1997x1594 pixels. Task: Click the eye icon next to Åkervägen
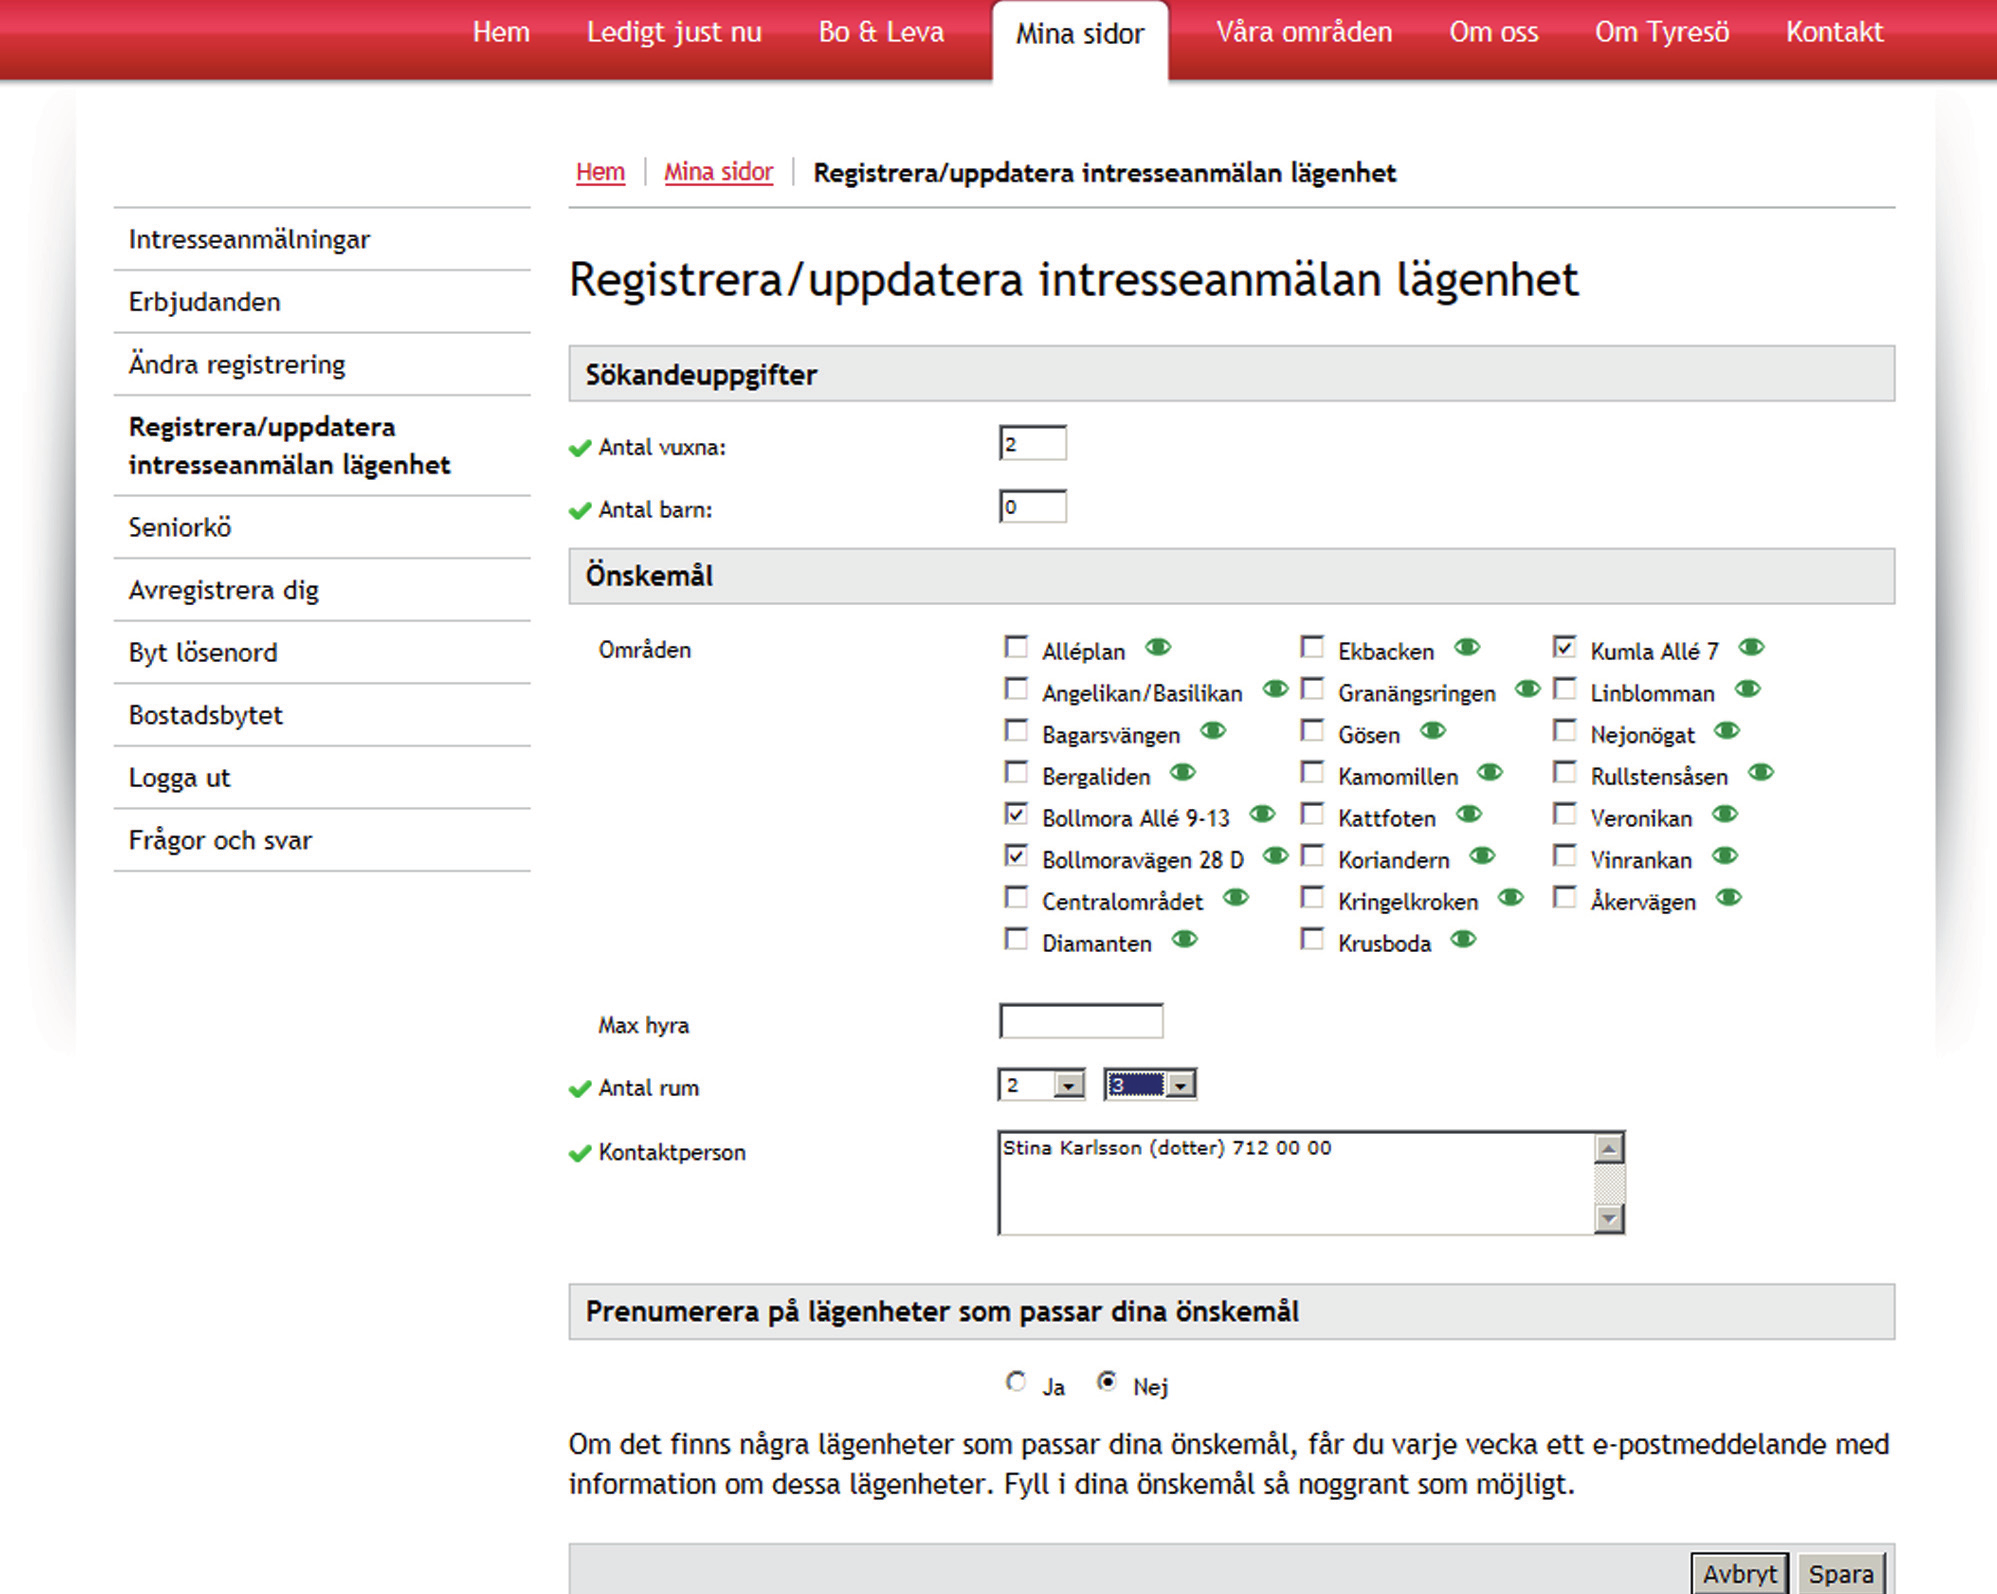(1729, 897)
